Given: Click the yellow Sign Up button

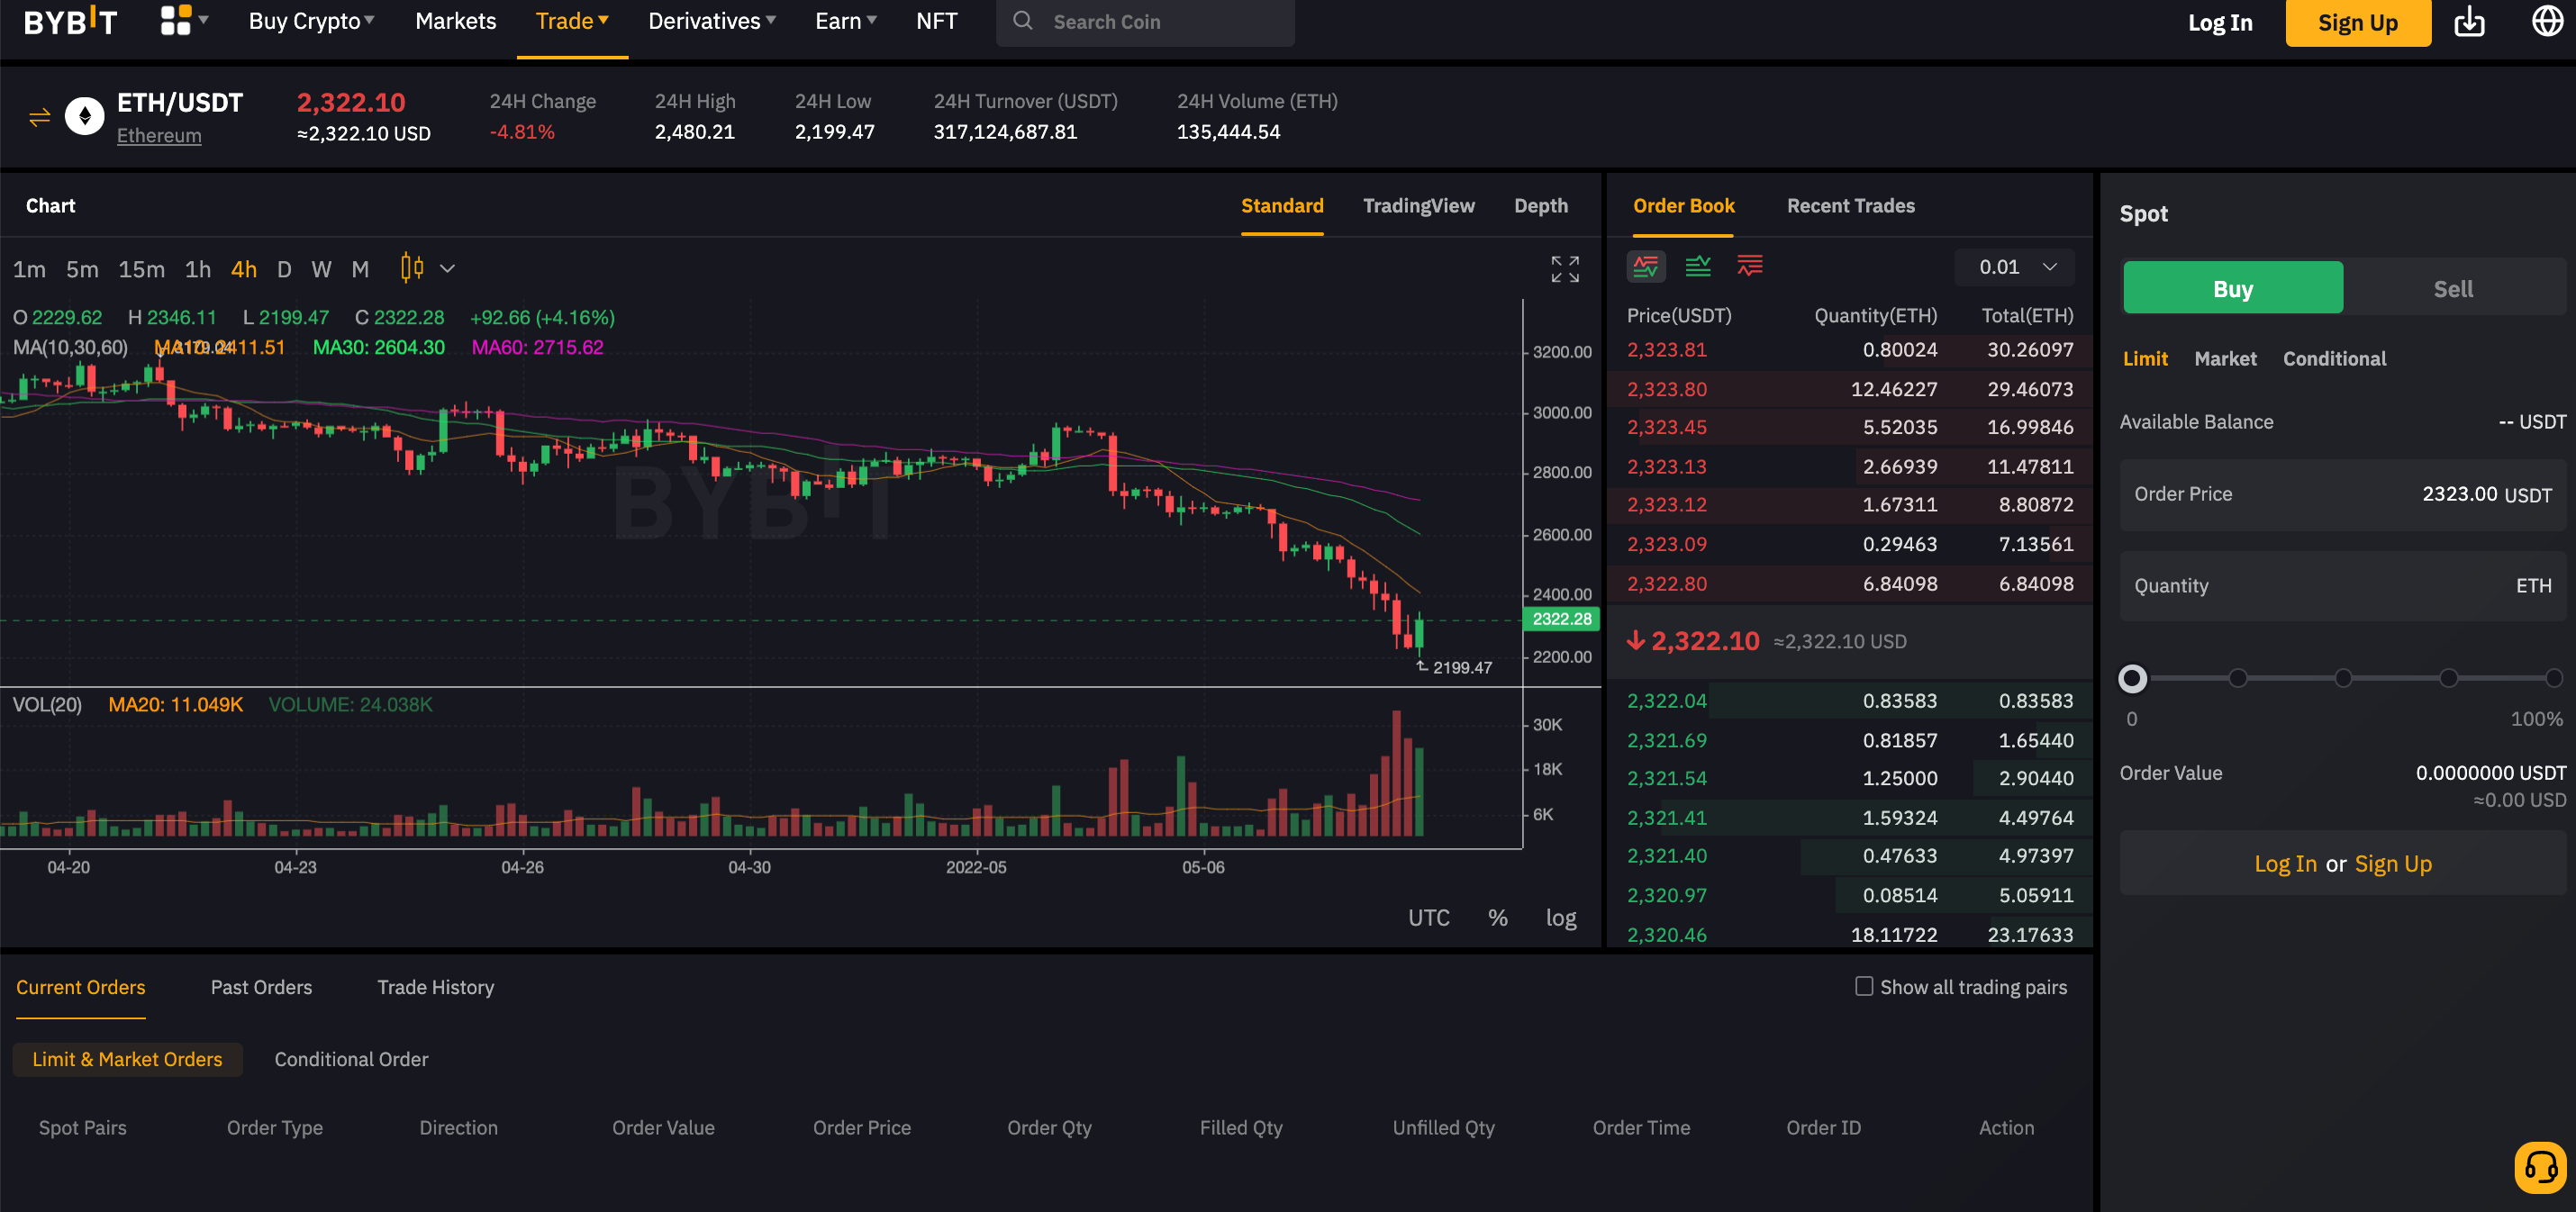Looking at the screenshot, I should (x=2357, y=22).
